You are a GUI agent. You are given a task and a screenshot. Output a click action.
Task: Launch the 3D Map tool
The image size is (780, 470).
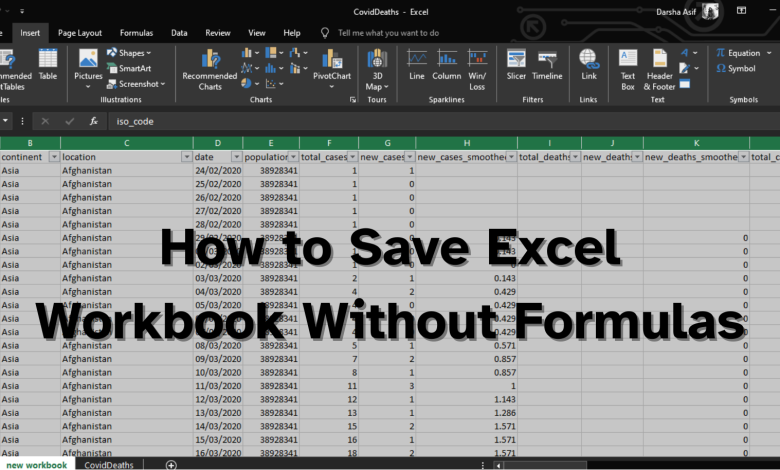(376, 68)
